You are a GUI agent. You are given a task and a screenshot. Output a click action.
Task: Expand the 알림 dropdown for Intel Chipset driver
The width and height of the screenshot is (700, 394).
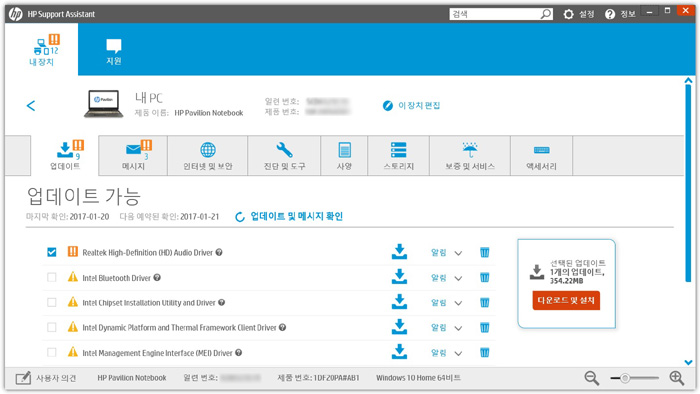click(x=458, y=303)
